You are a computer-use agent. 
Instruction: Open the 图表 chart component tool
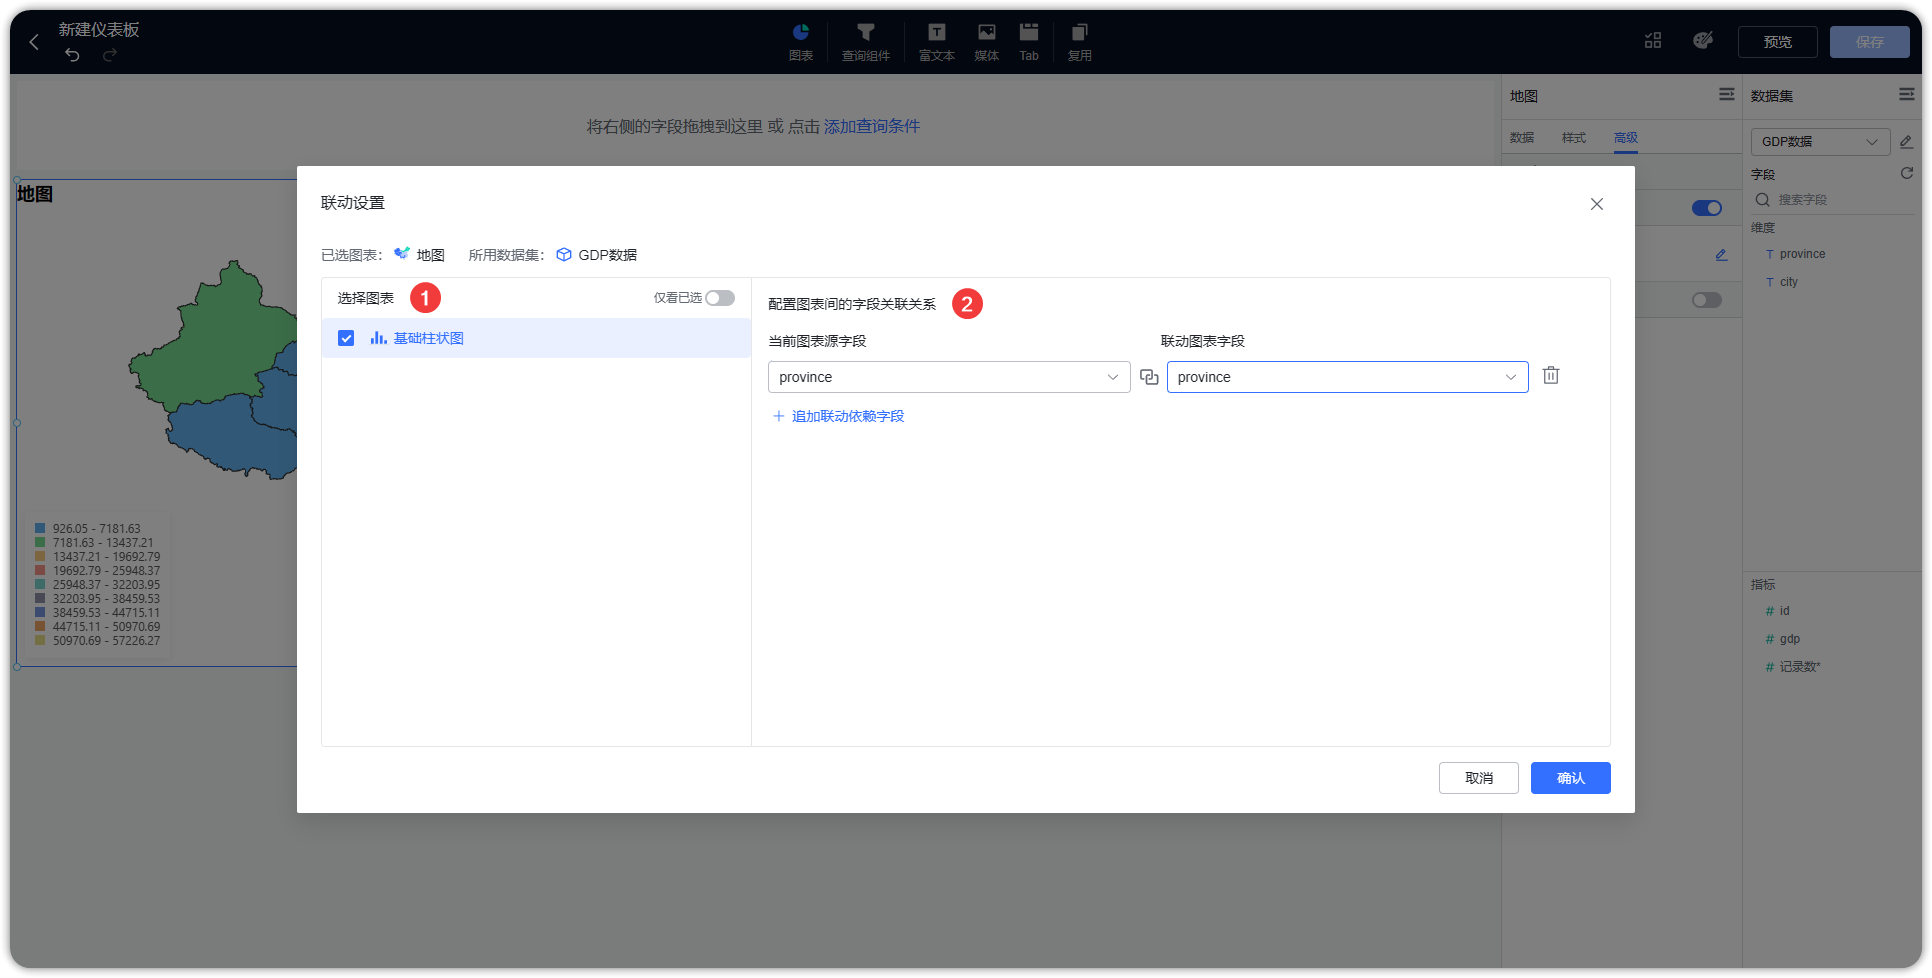click(x=800, y=40)
